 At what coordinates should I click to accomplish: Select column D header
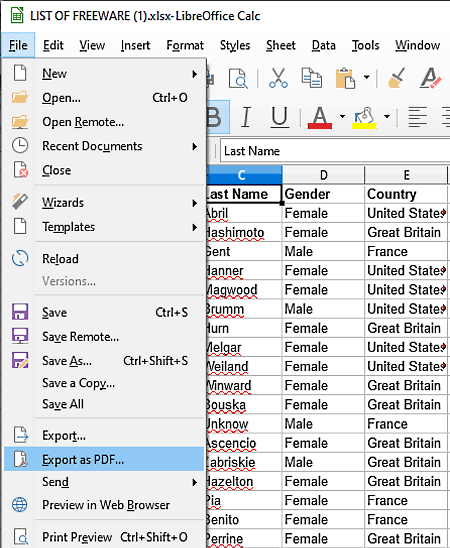(x=324, y=175)
